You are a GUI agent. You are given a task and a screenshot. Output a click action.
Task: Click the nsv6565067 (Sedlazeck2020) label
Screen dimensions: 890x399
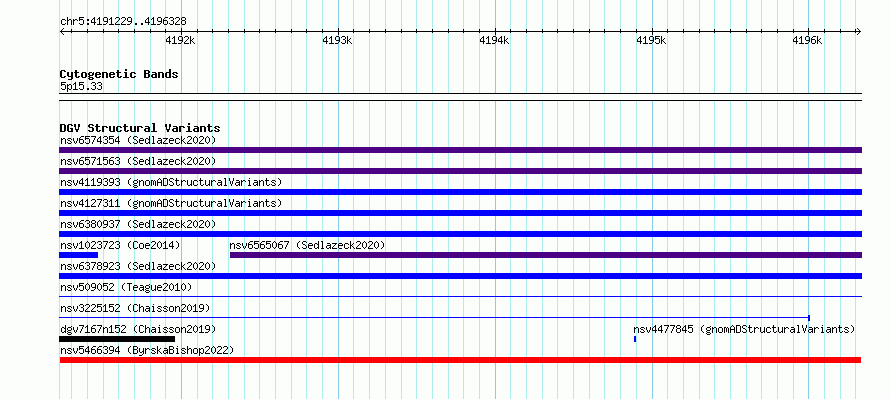pos(307,245)
